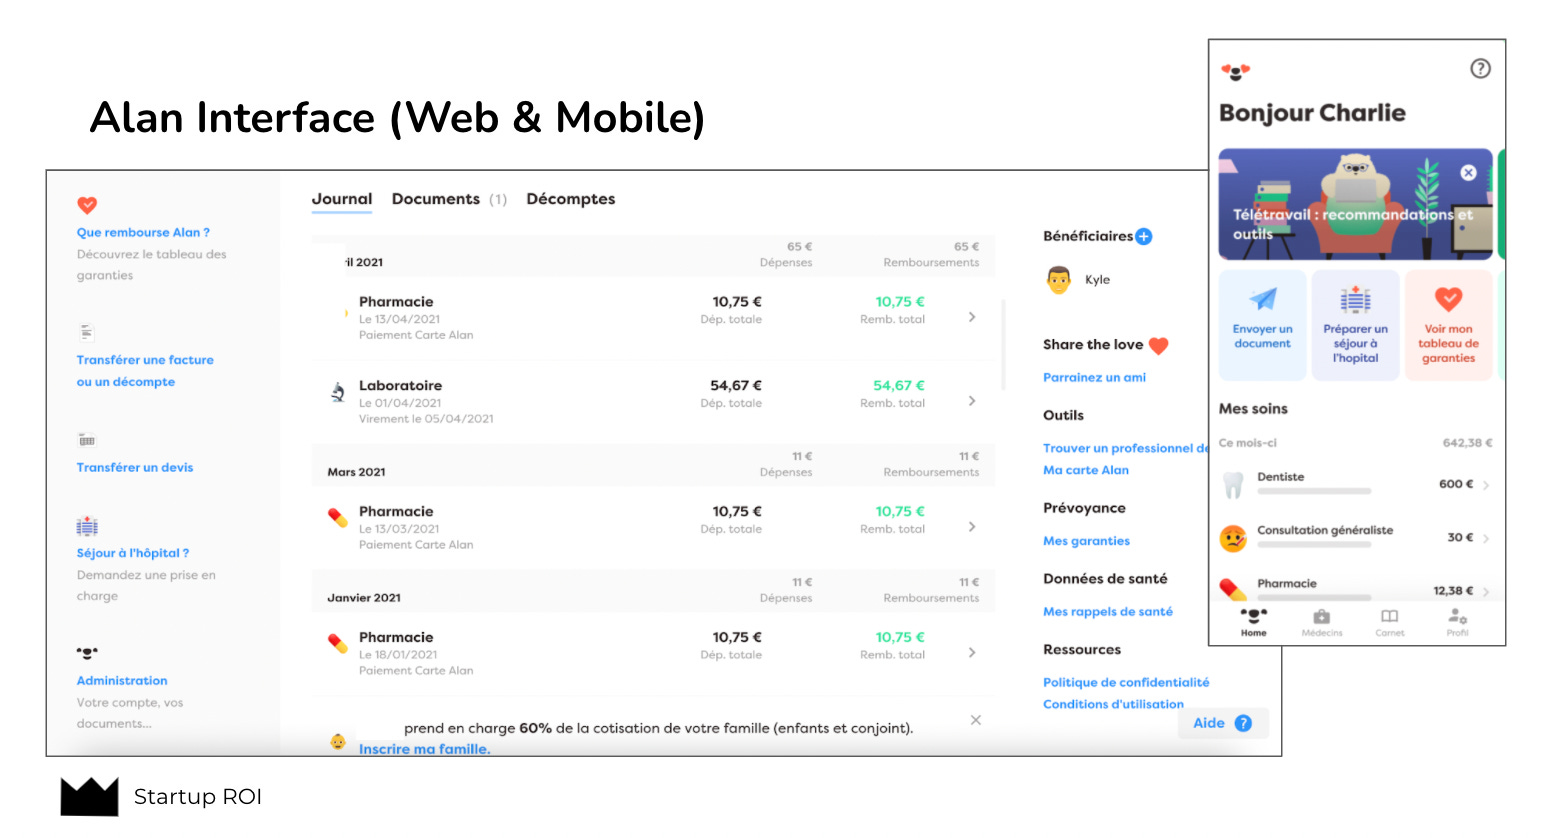Open the Que rembourse Alan link
The height and width of the screenshot is (838, 1544).
143,232
